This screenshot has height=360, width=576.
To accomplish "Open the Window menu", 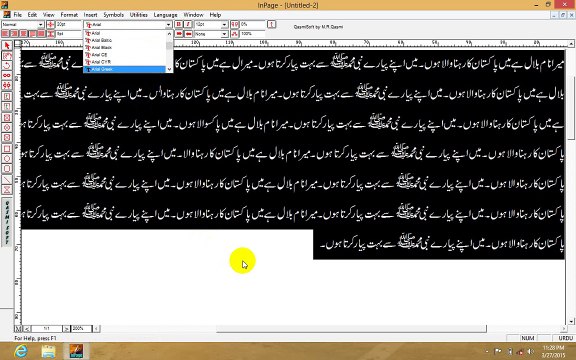I will pyautogui.click(x=193, y=15).
